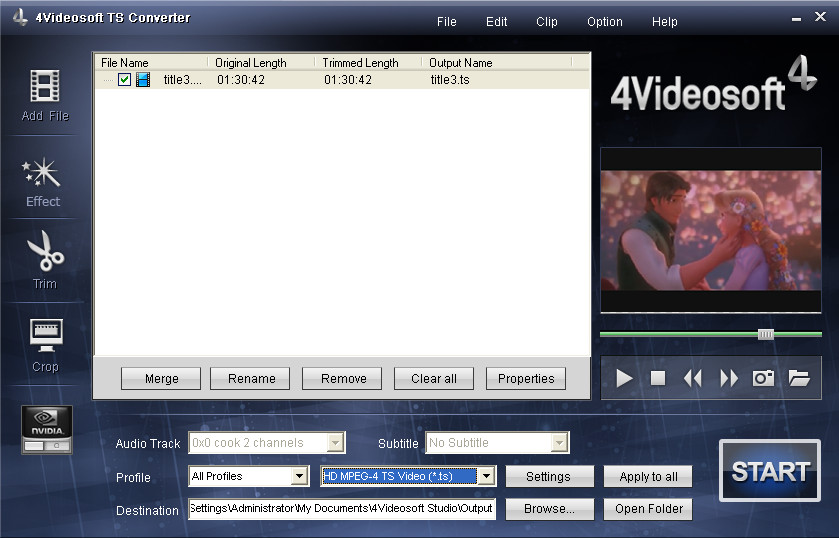
Task: Open profile Settings
Action: tap(550, 476)
